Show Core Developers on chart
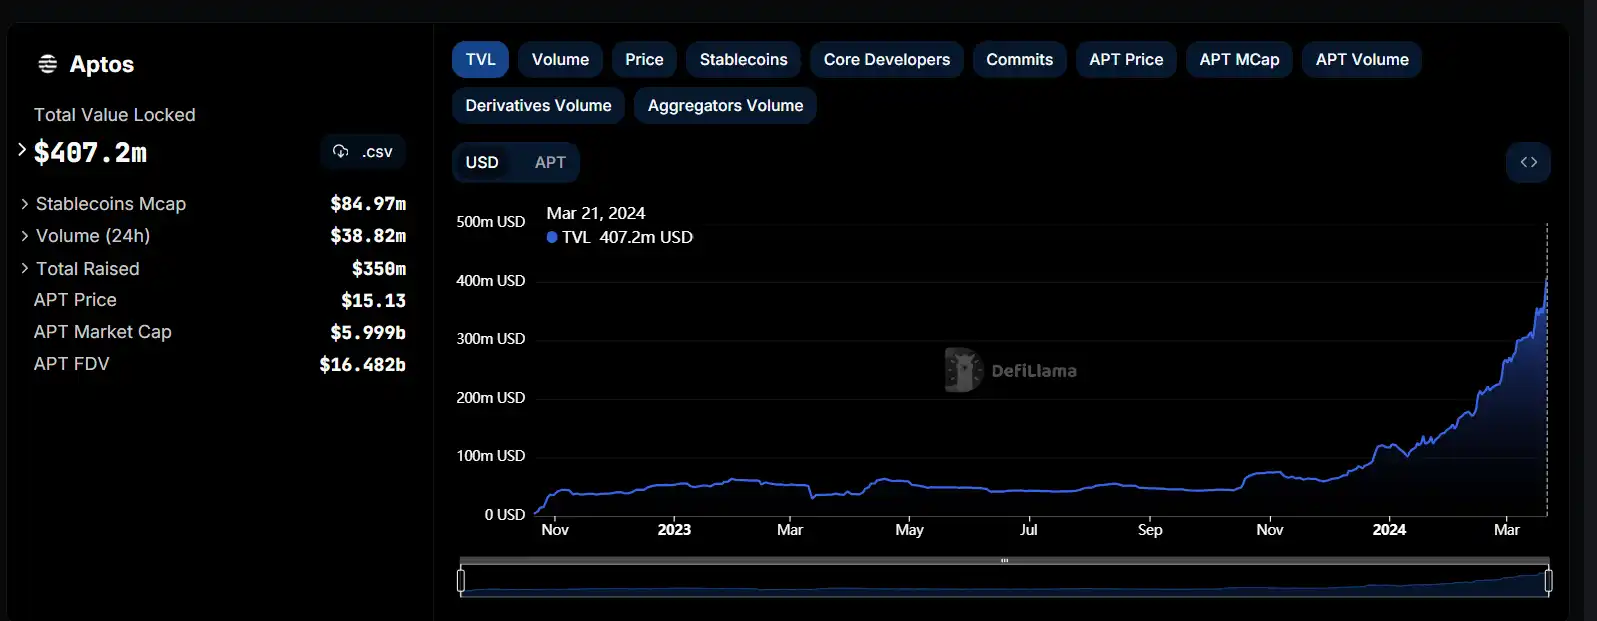The image size is (1597, 621). tap(886, 60)
